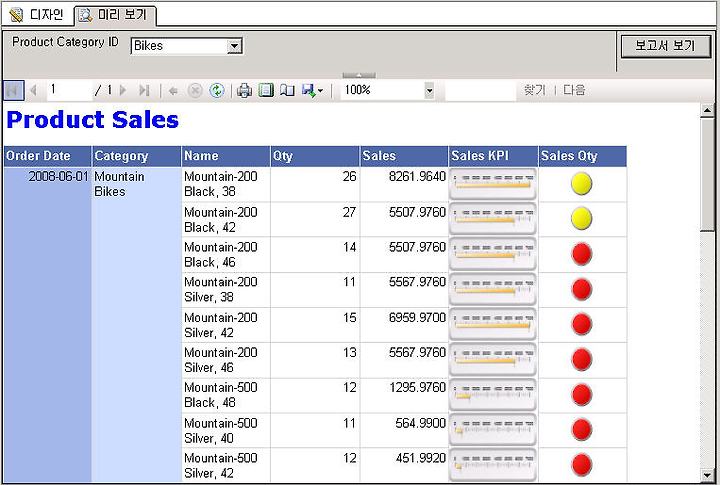Print the report

pyautogui.click(x=244, y=90)
